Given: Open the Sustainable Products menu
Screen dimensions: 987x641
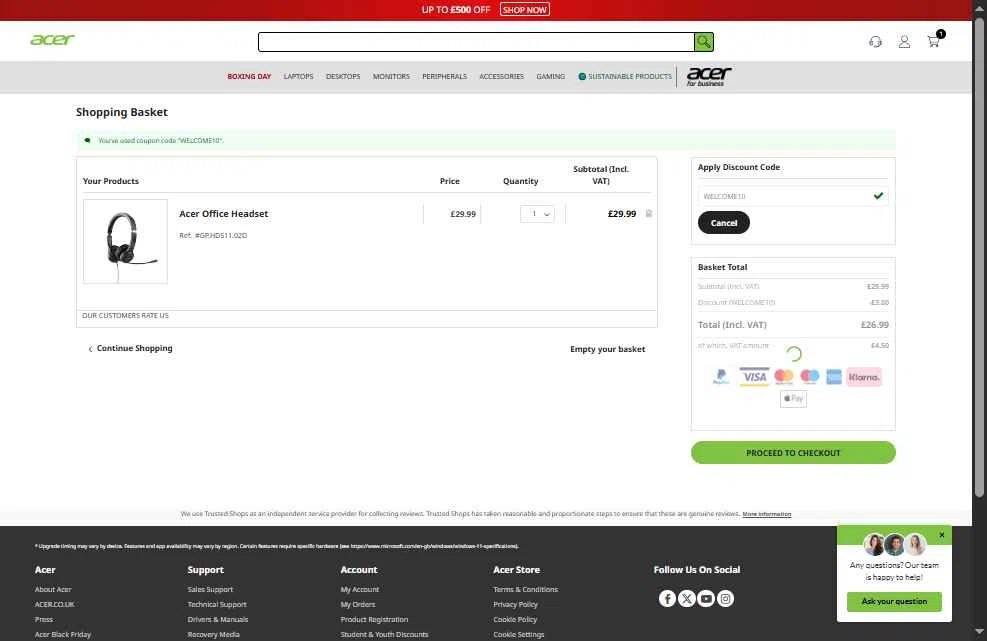Looking at the screenshot, I should click(625, 76).
